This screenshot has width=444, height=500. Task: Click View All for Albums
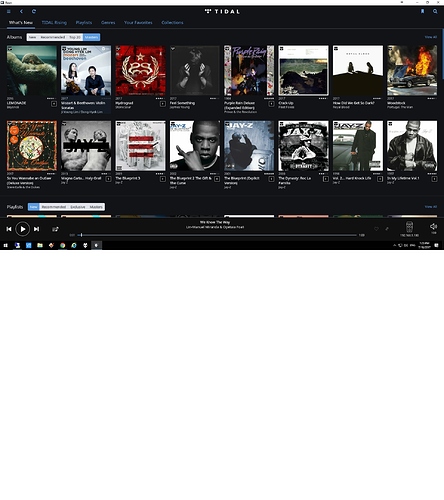(431, 37)
